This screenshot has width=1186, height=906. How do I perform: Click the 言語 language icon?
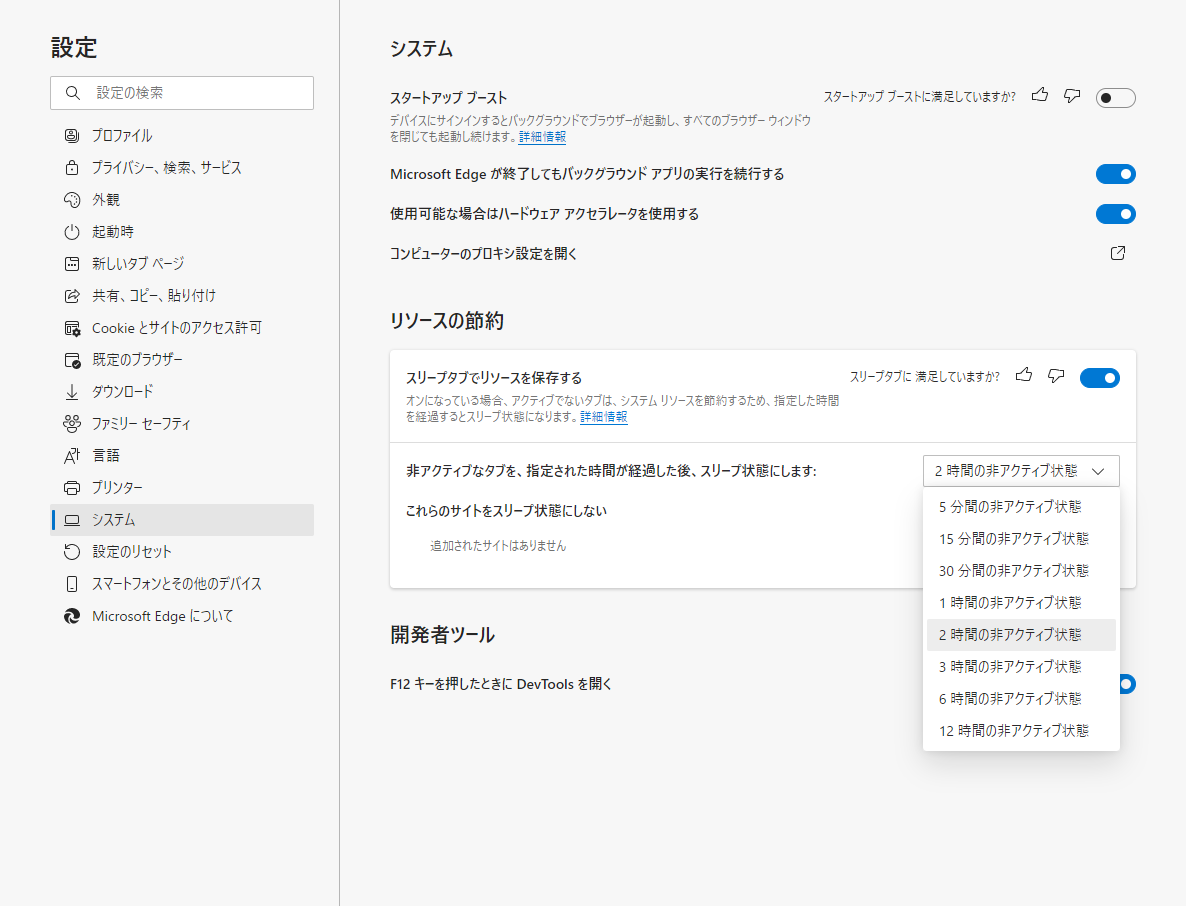pos(72,456)
